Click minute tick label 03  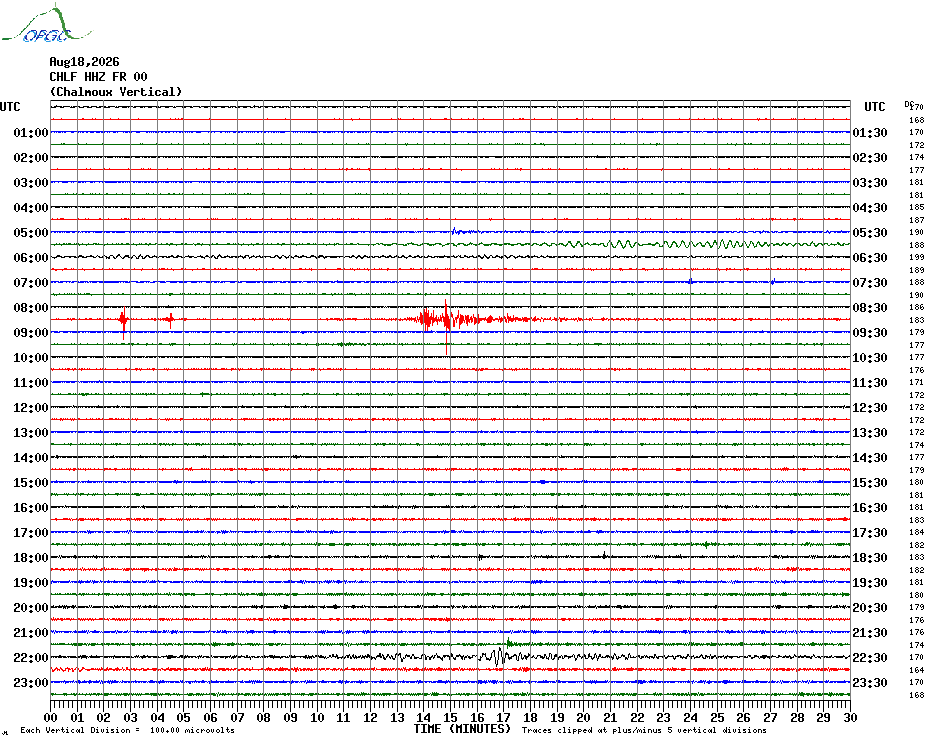pos(130,718)
